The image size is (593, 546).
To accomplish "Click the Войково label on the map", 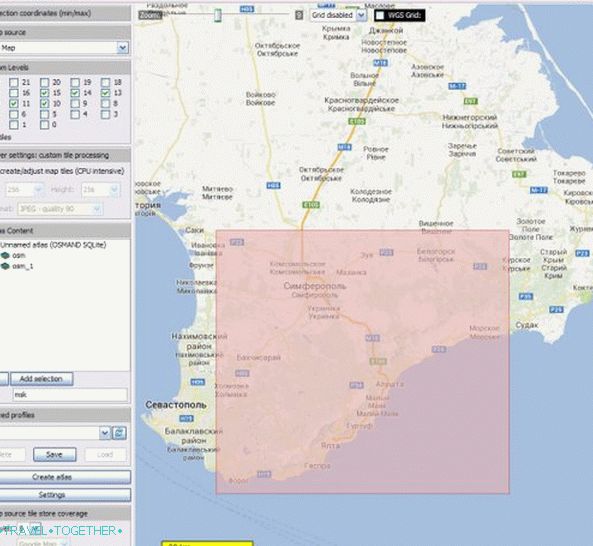I will click(x=261, y=95).
